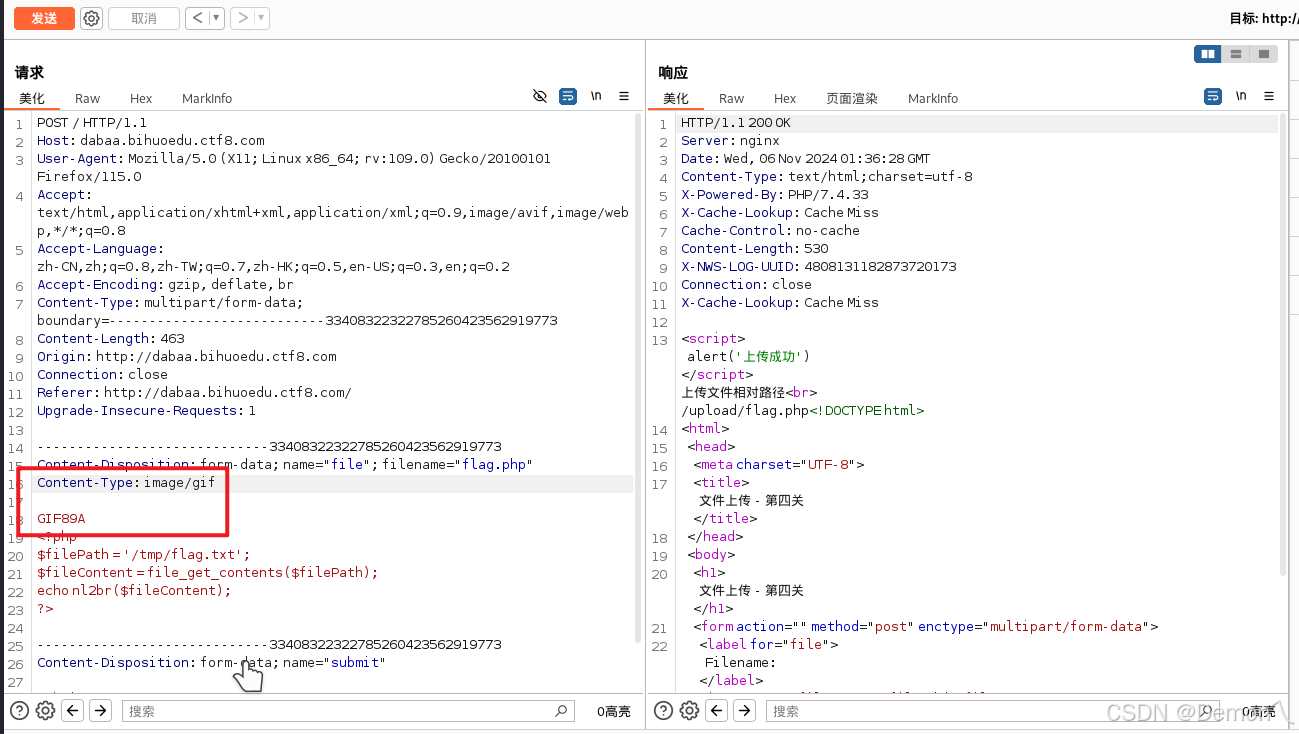This screenshot has height=734, width=1299.
Task: Click the 取消 cancel button
Action: coord(144,18)
